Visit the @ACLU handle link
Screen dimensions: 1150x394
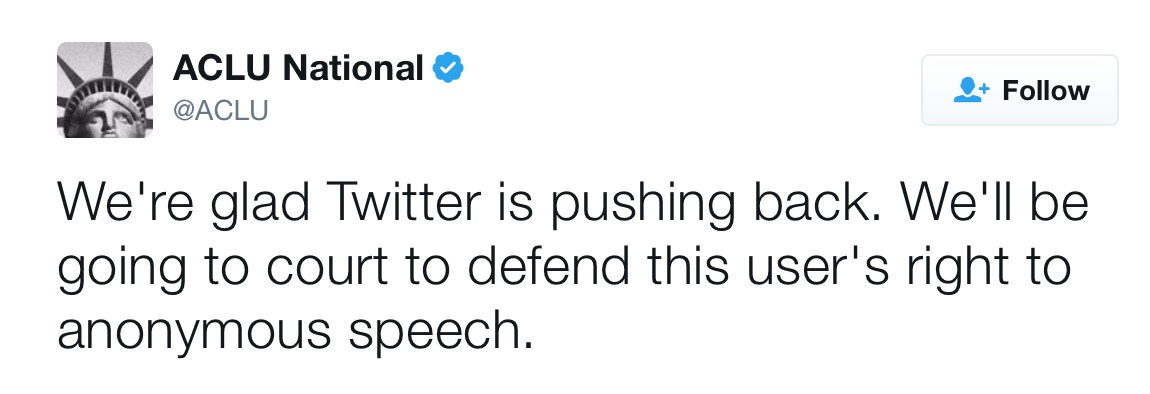pos(221,110)
